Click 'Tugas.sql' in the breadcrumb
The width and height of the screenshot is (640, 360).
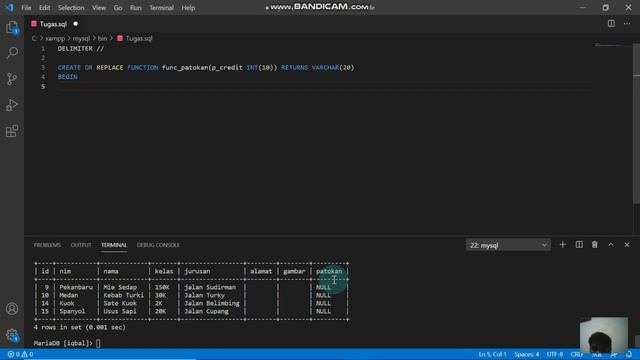(139, 38)
